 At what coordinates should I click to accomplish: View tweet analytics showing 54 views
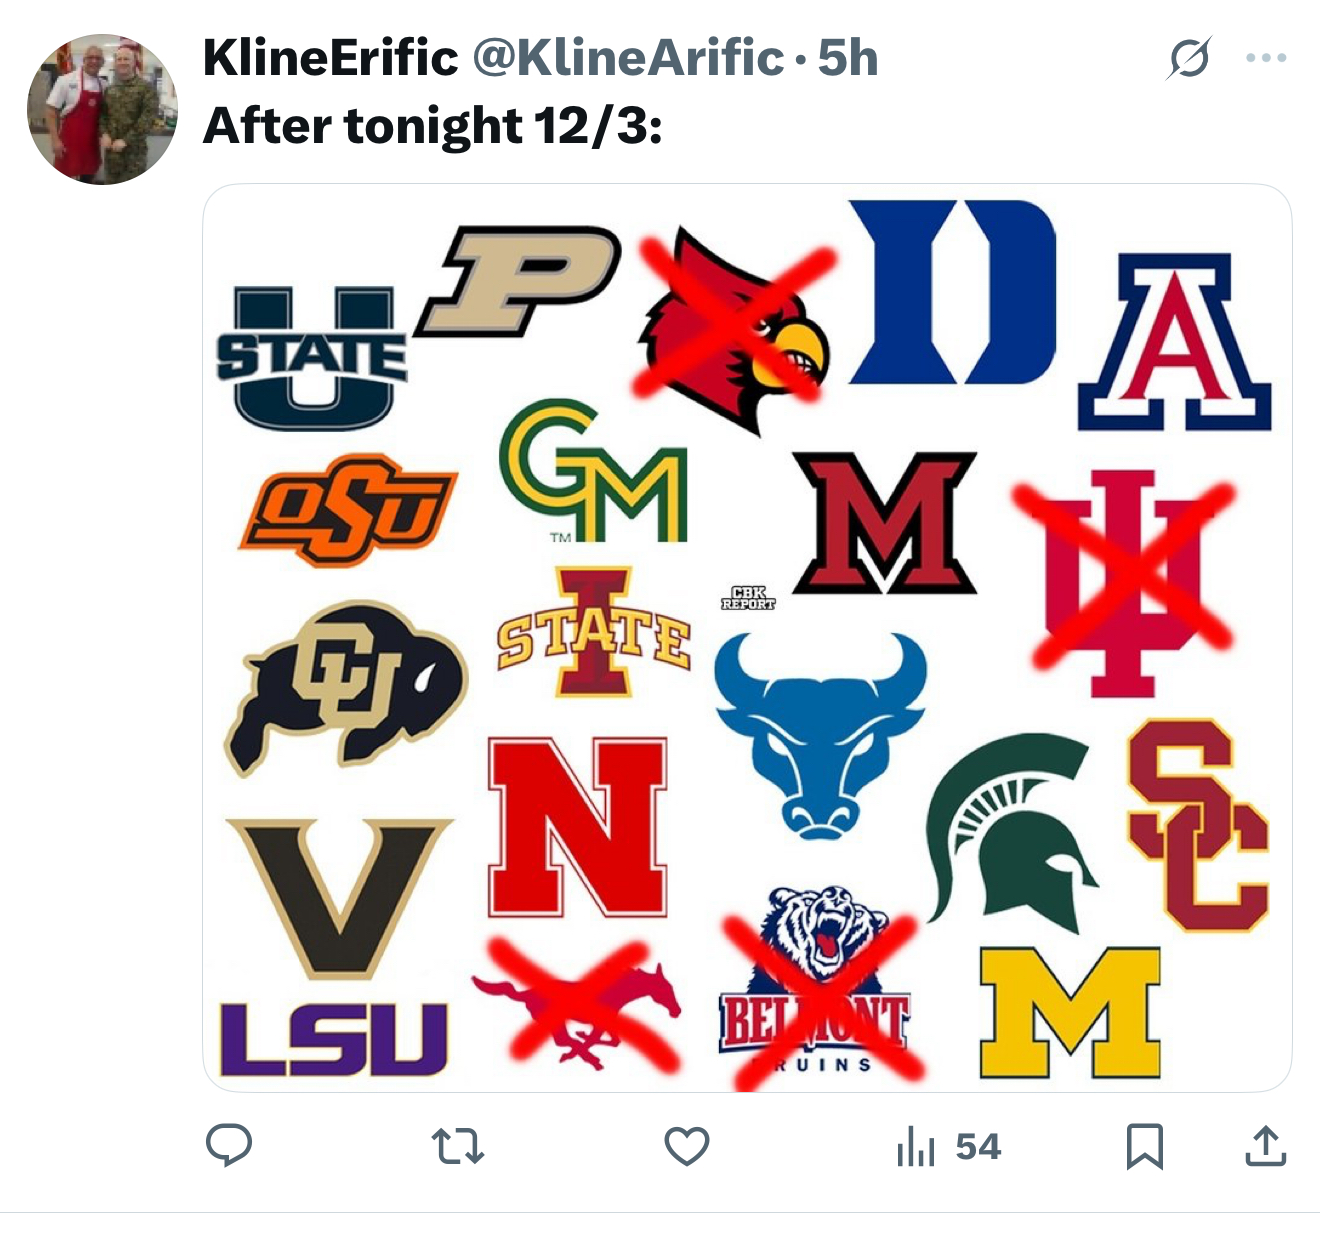(x=949, y=1146)
